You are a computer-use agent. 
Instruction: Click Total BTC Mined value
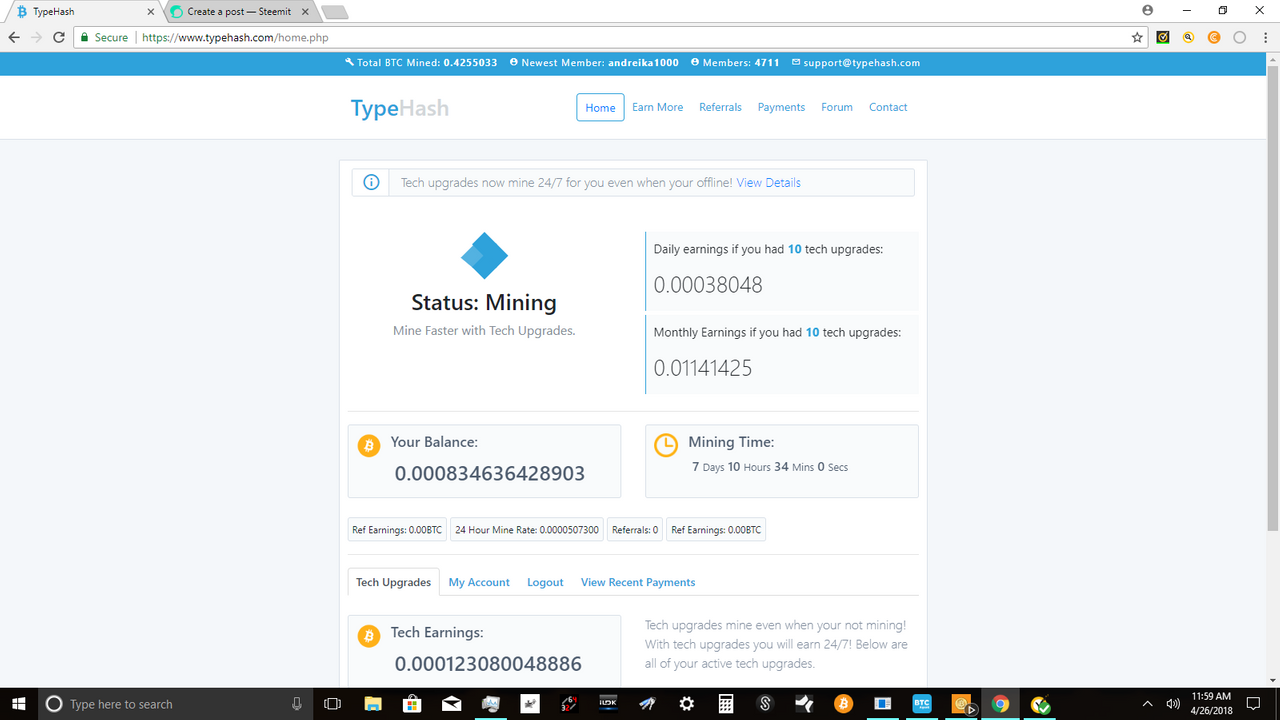(470, 62)
